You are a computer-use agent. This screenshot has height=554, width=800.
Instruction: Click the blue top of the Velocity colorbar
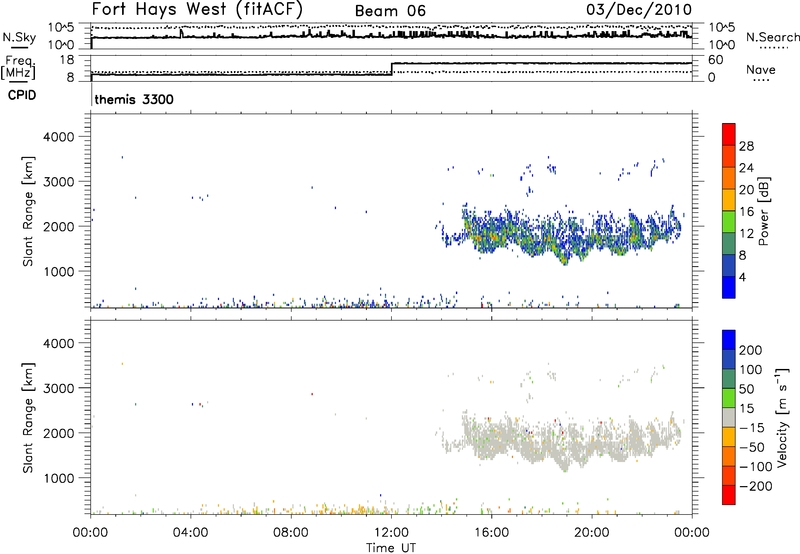[x=729, y=340]
